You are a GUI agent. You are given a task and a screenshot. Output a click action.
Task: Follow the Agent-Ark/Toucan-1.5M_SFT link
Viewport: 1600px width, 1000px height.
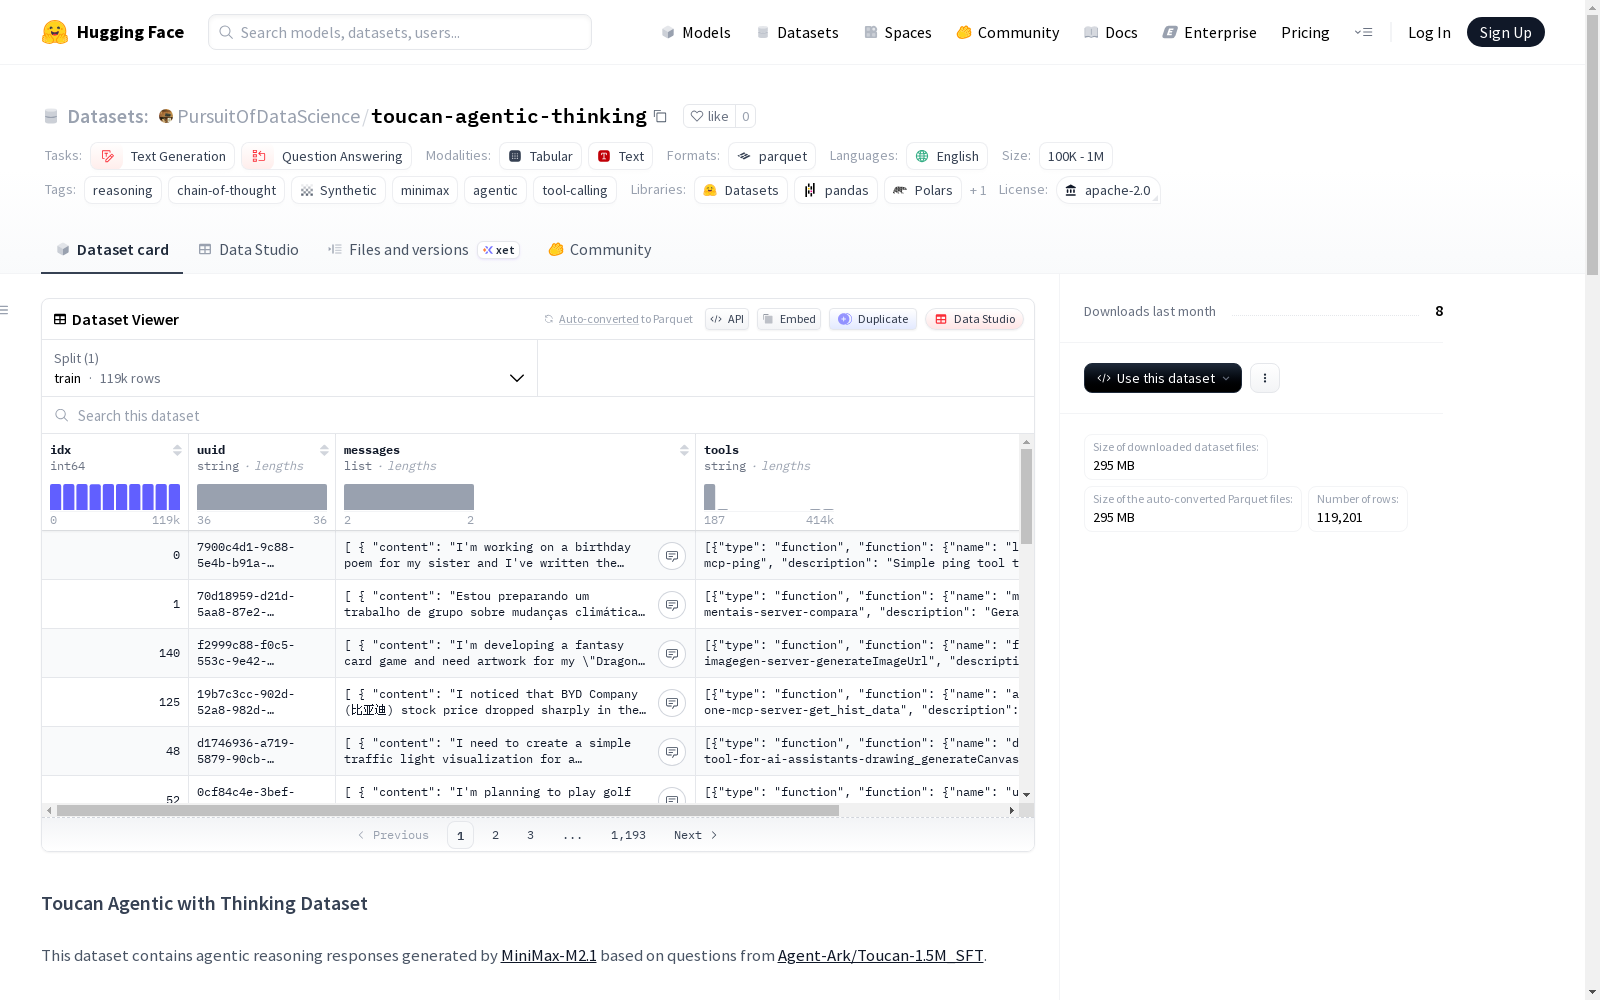pos(881,955)
